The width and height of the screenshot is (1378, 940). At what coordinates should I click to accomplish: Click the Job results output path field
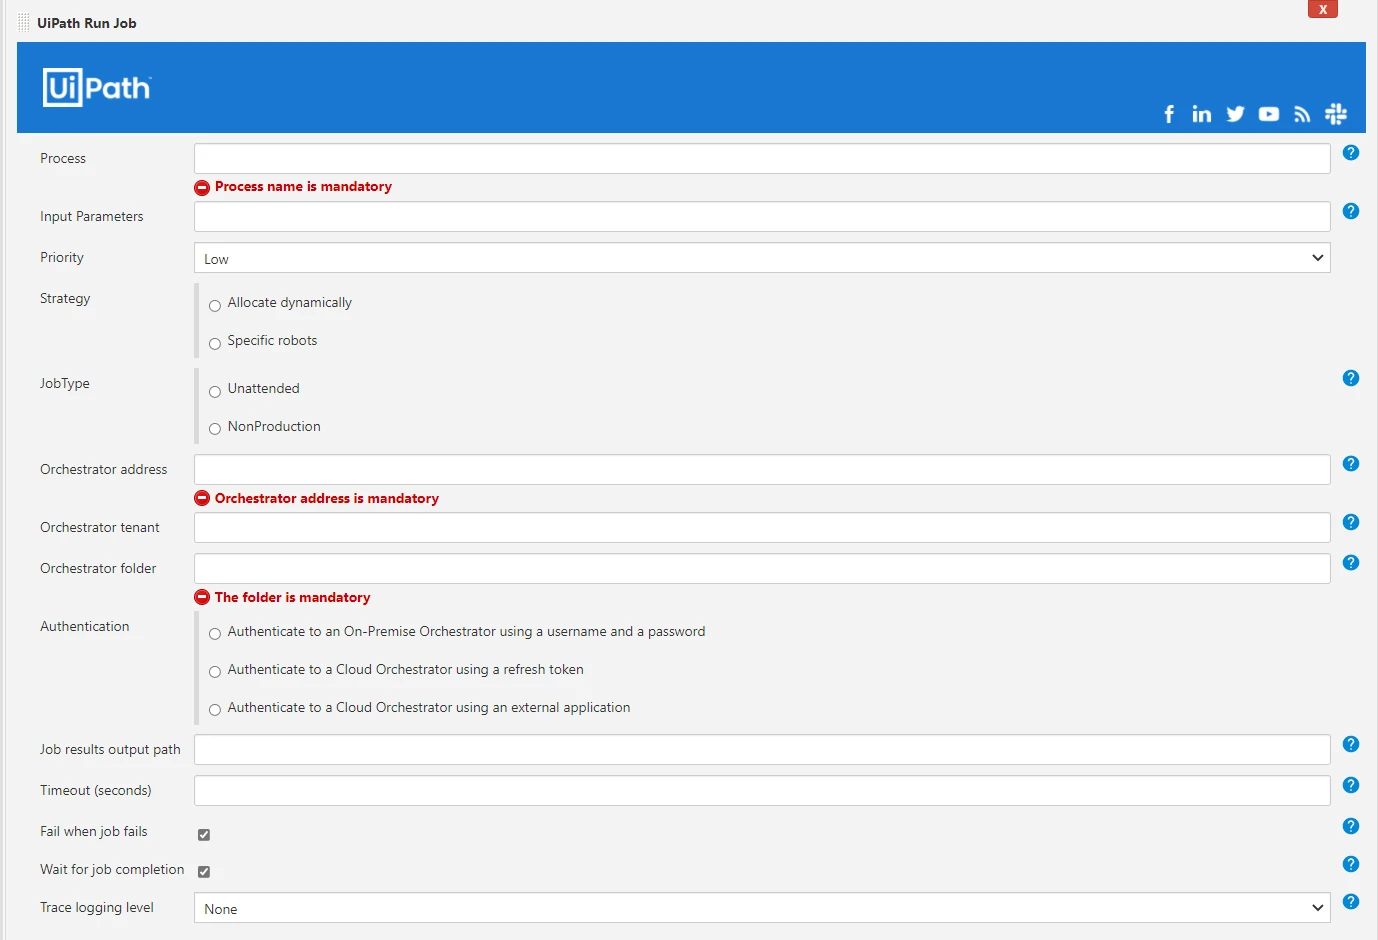(762, 750)
